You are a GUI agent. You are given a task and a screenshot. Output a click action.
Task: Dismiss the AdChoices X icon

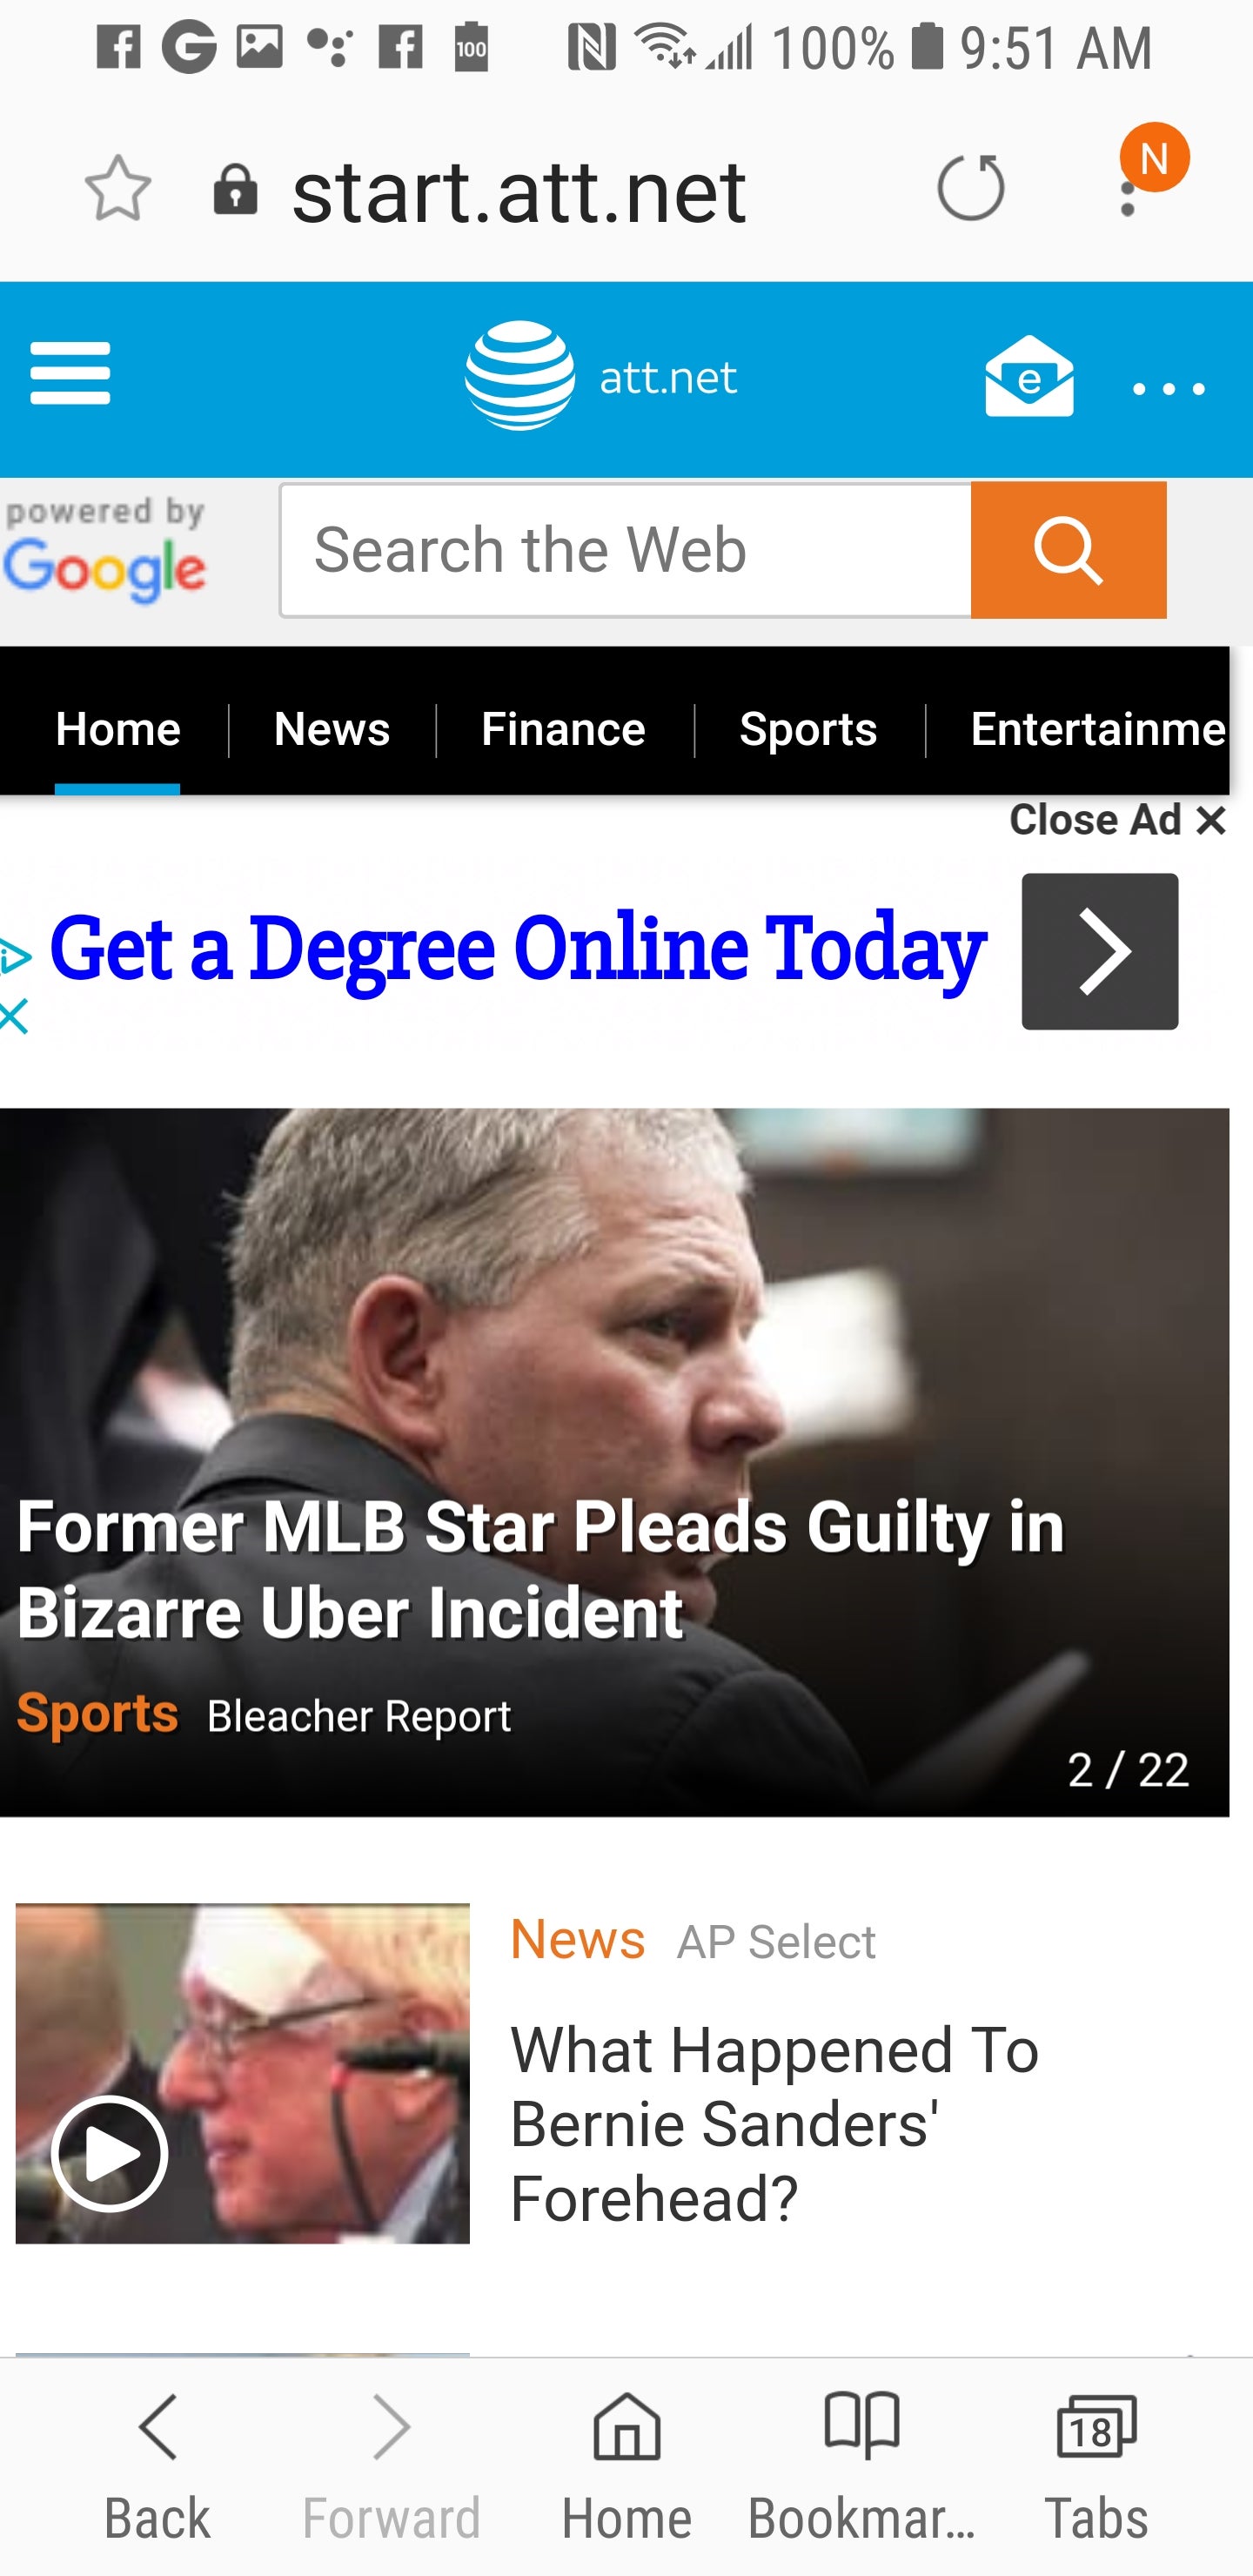coord(14,1018)
